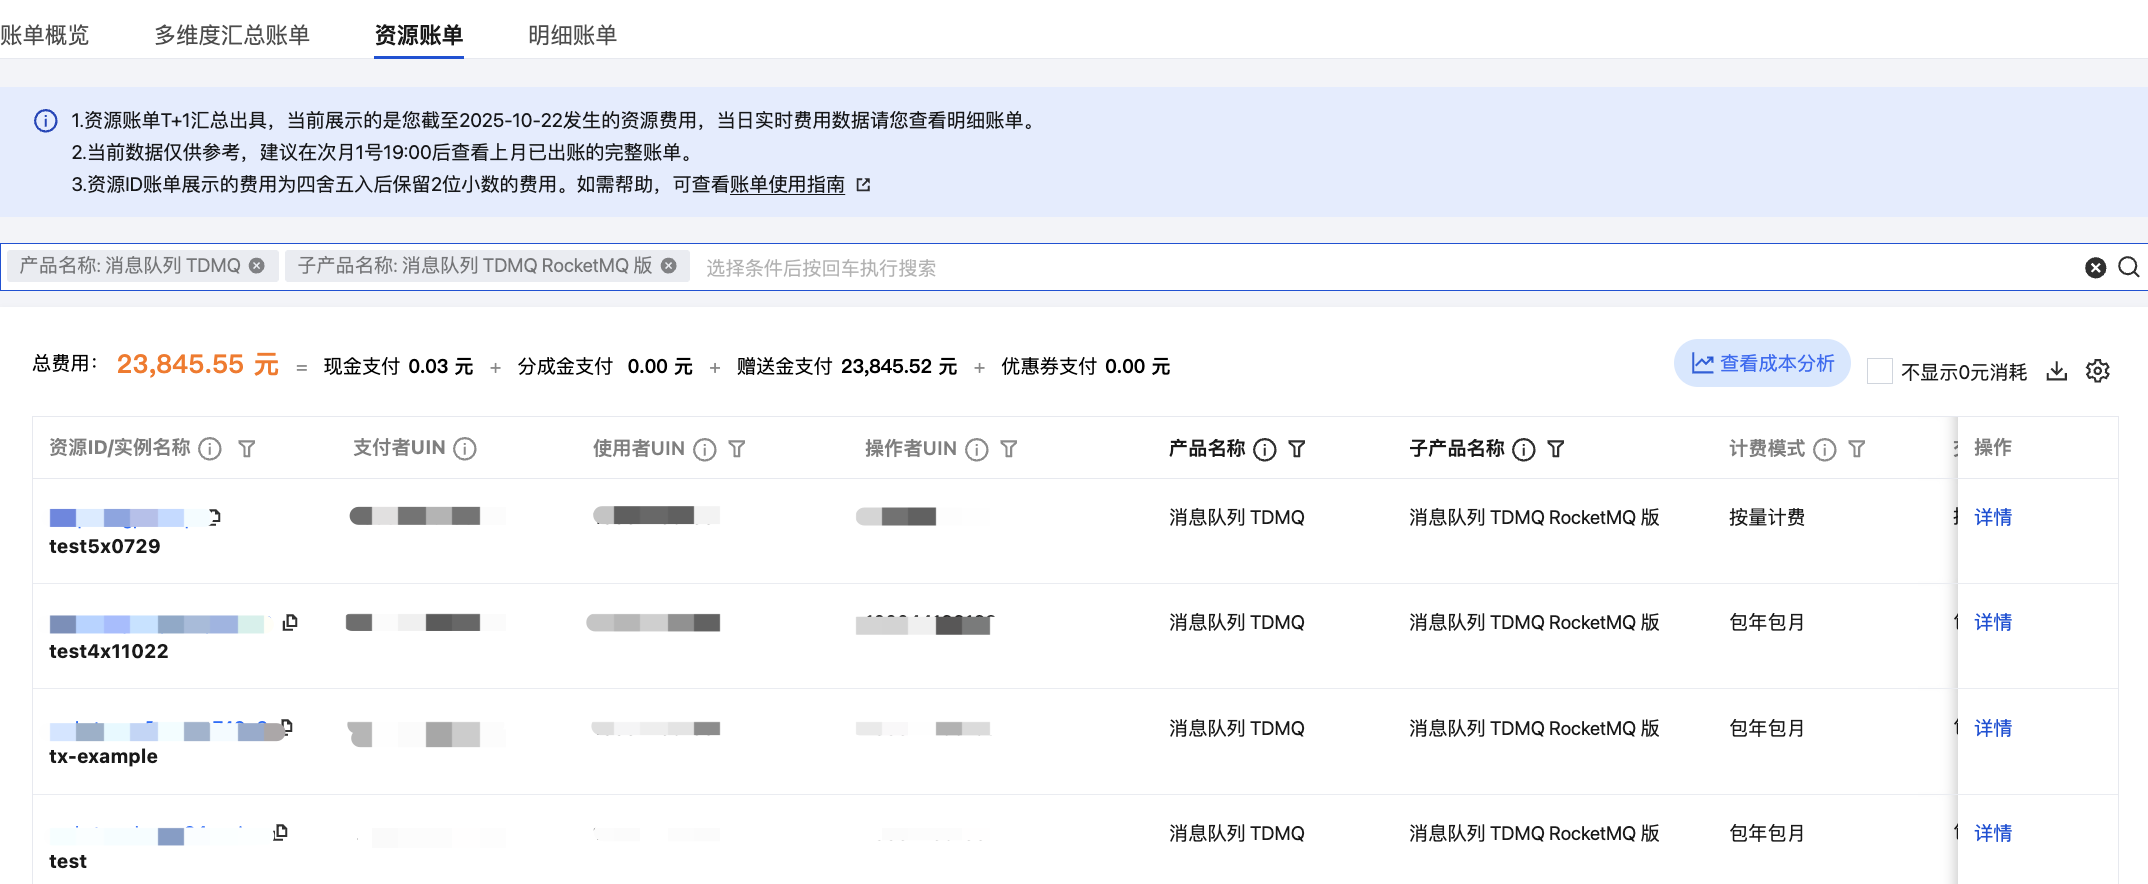The width and height of the screenshot is (2148, 884).
Task: Open the 计费模式 column filter
Action: tap(1857, 449)
